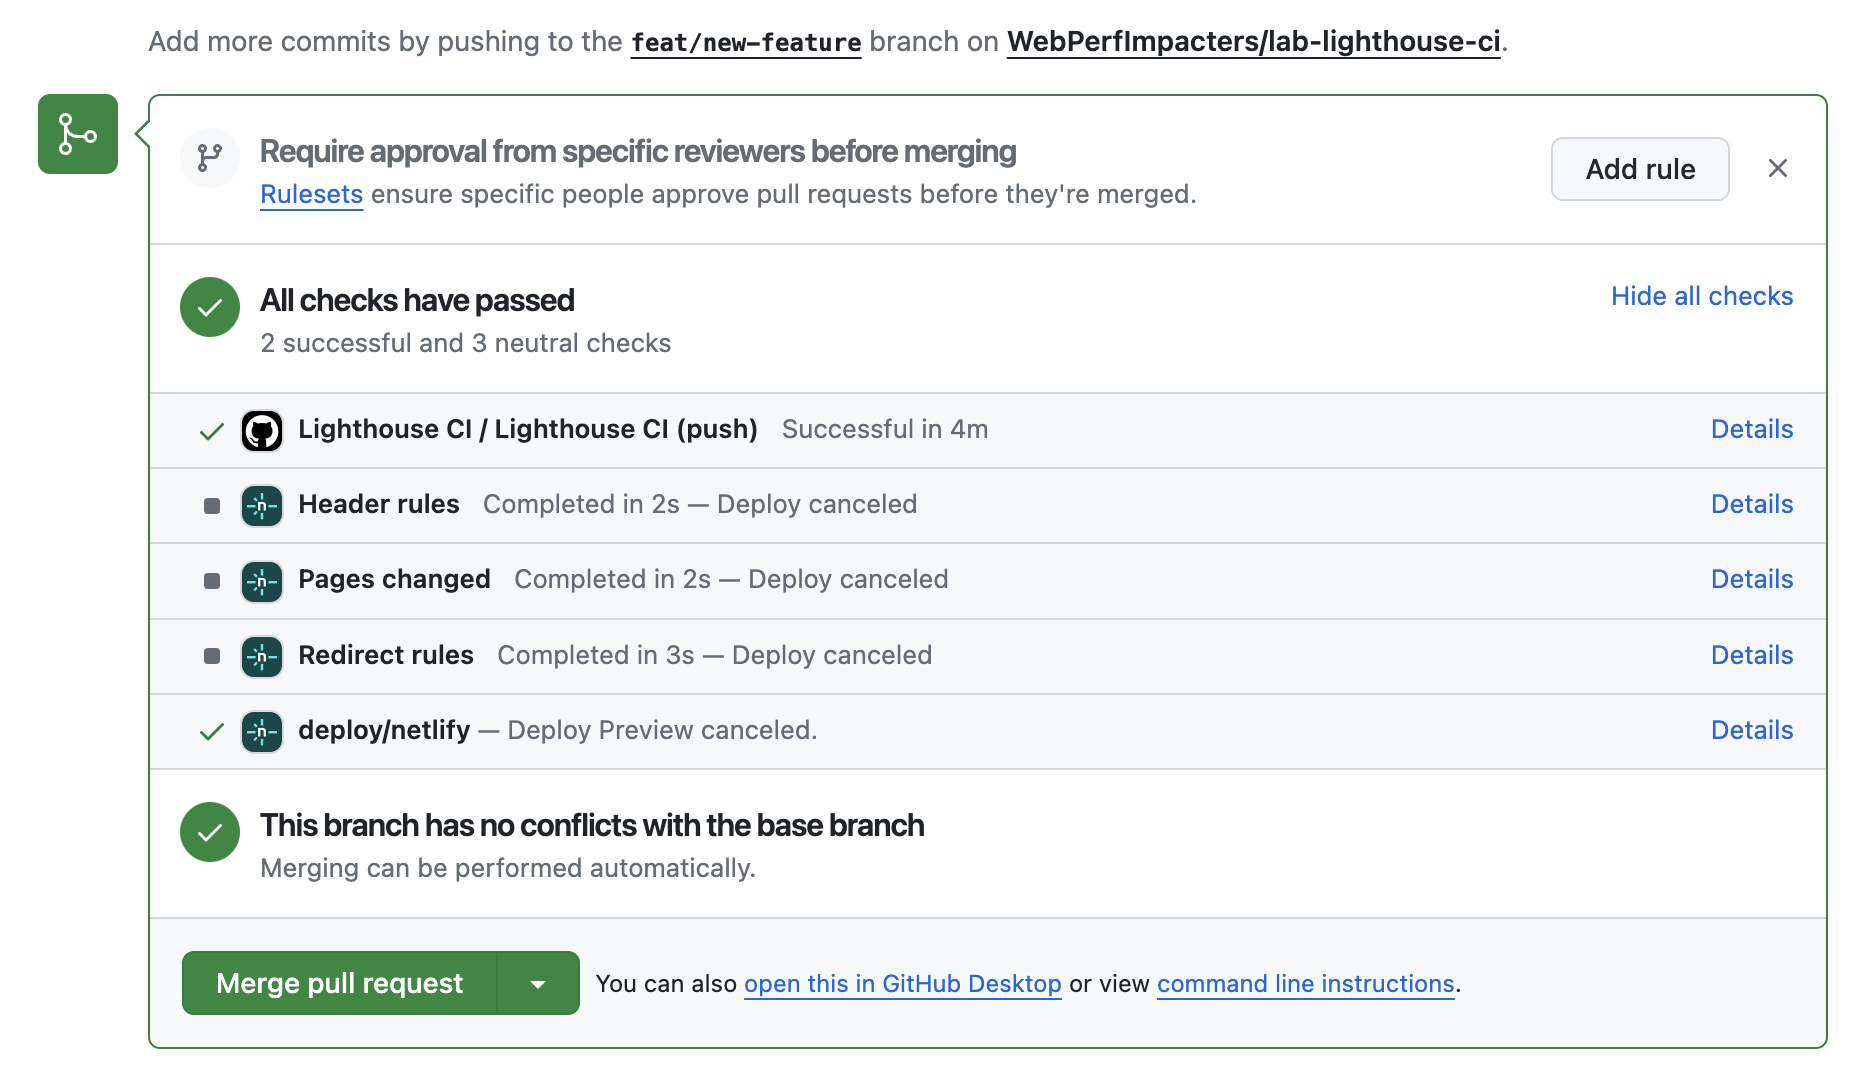Open Details for Lighthouse CI check

click(x=1751, y=429)
